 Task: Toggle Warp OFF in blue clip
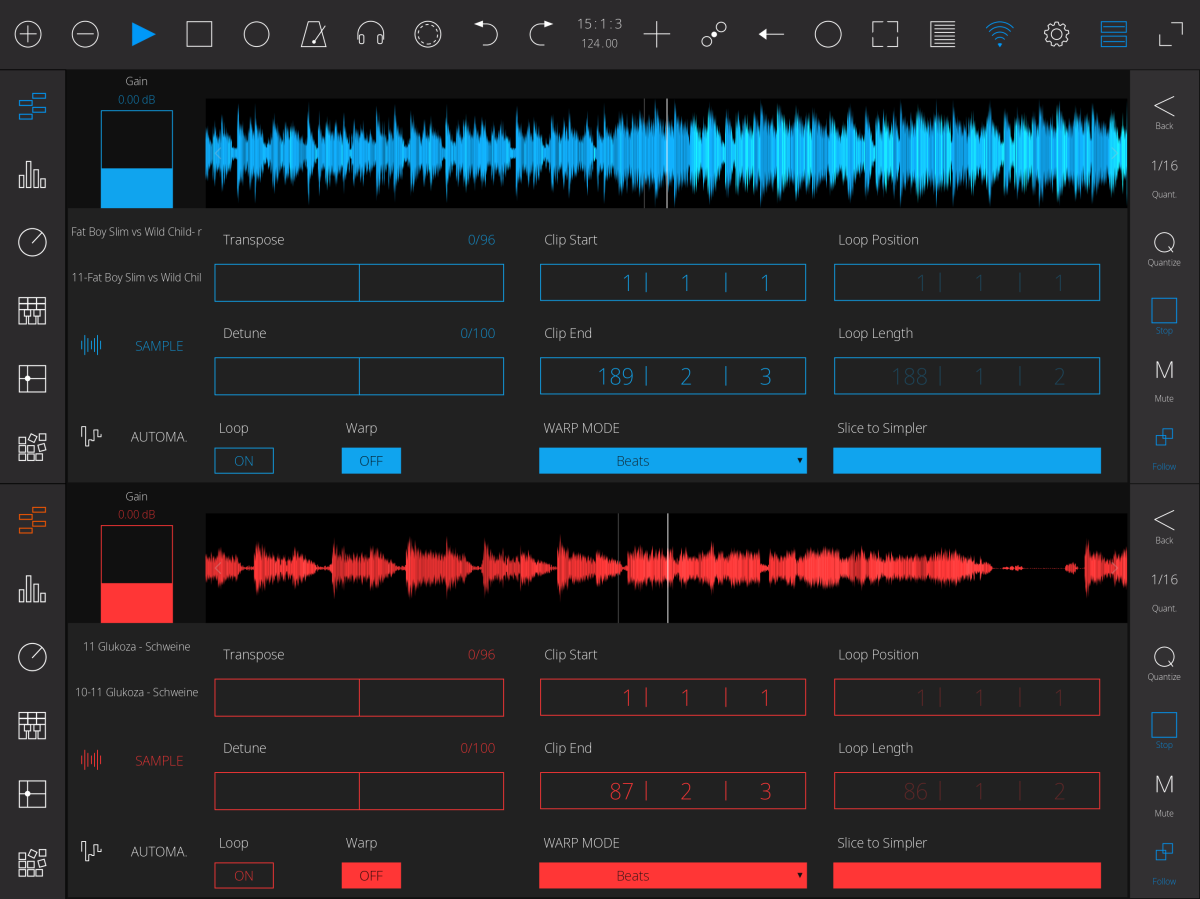(x=371, y=461)
